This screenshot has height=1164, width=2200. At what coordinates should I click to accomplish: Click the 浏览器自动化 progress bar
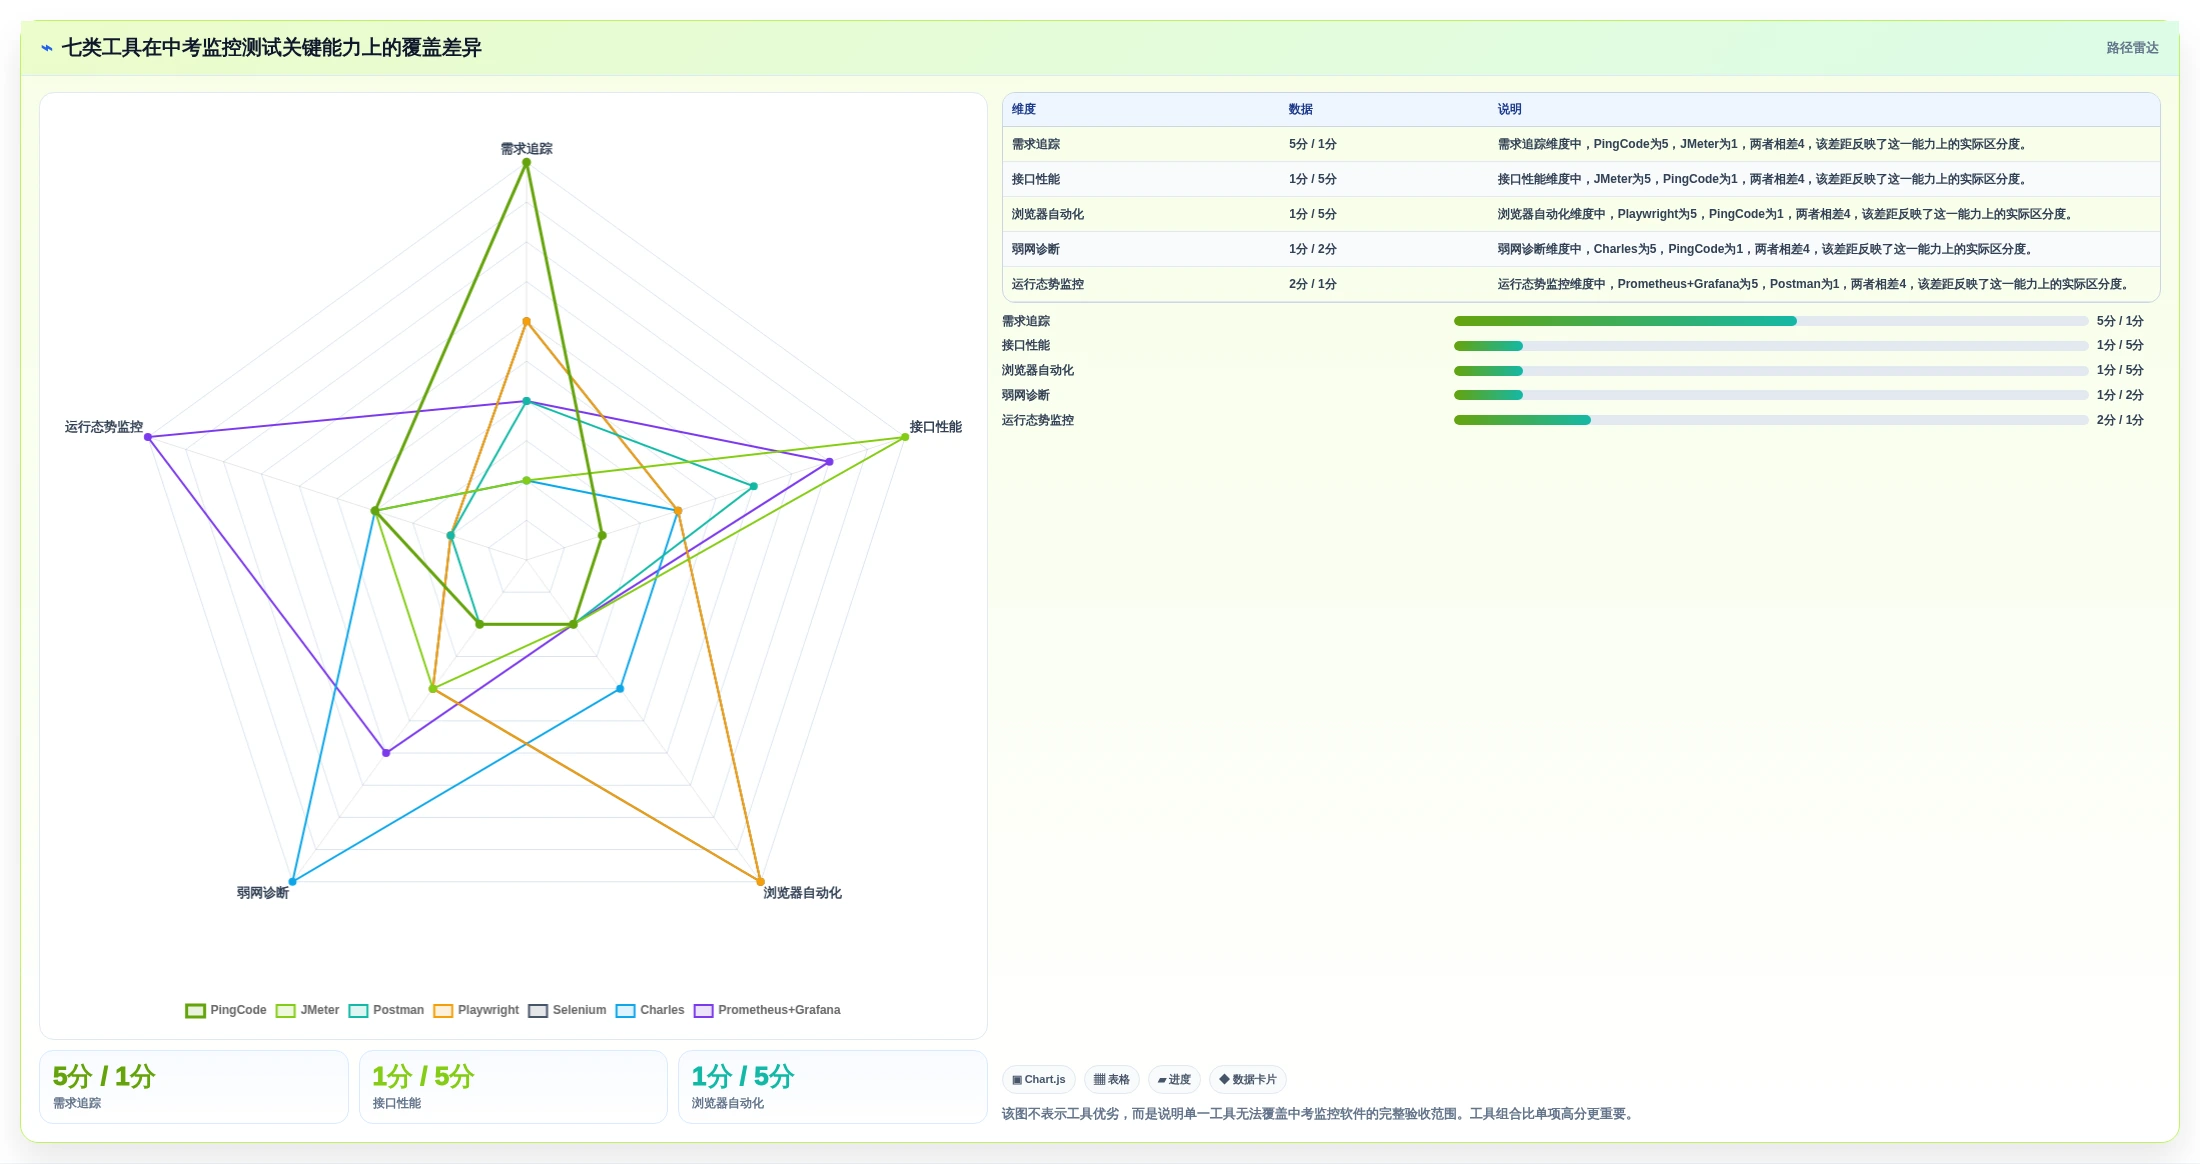1771,371
